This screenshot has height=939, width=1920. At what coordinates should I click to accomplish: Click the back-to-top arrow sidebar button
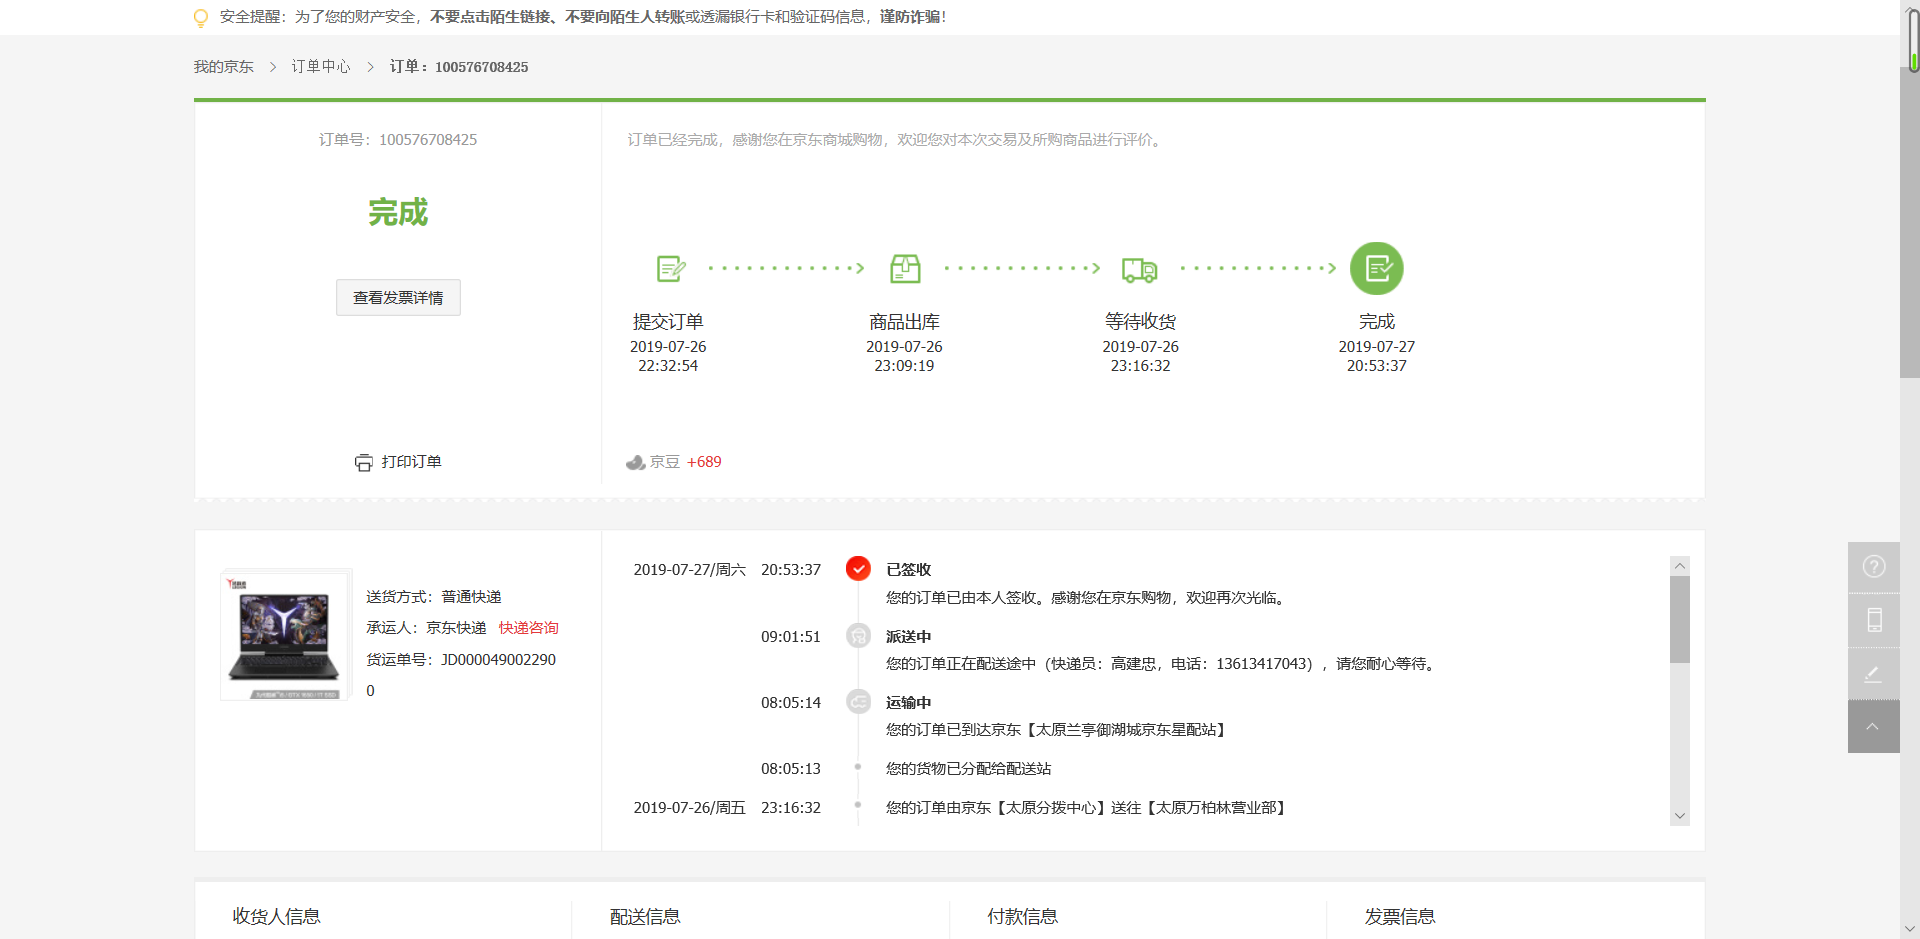click(1874, 726)
